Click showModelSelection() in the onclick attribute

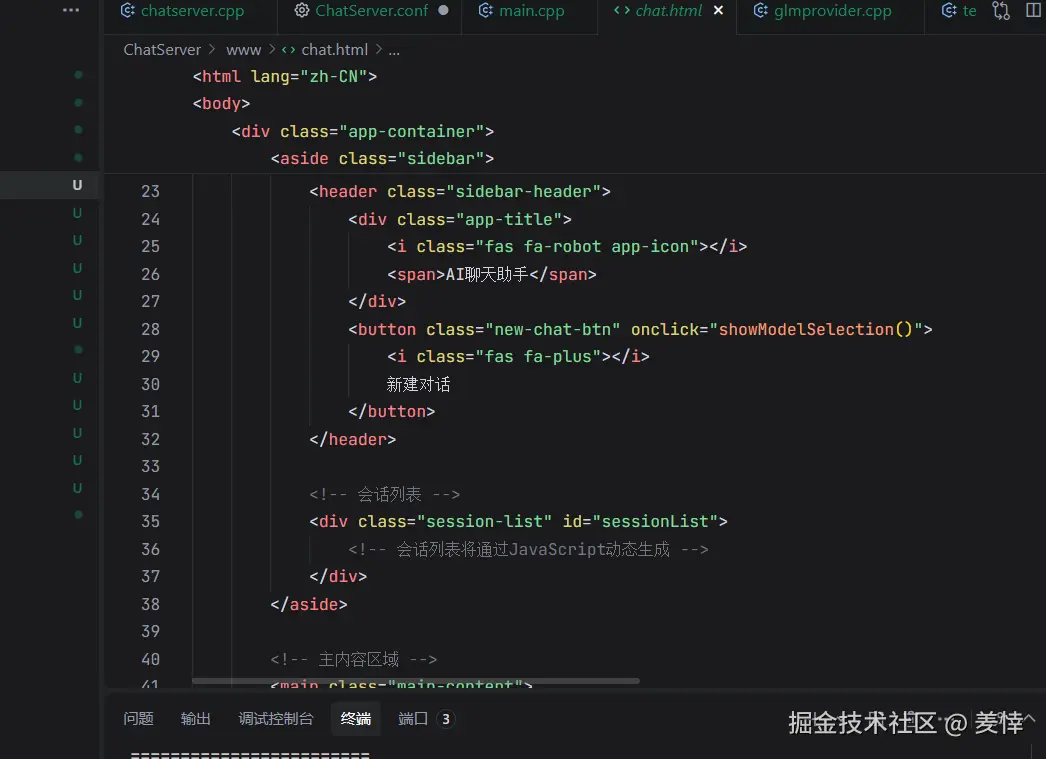coord(815,329)
